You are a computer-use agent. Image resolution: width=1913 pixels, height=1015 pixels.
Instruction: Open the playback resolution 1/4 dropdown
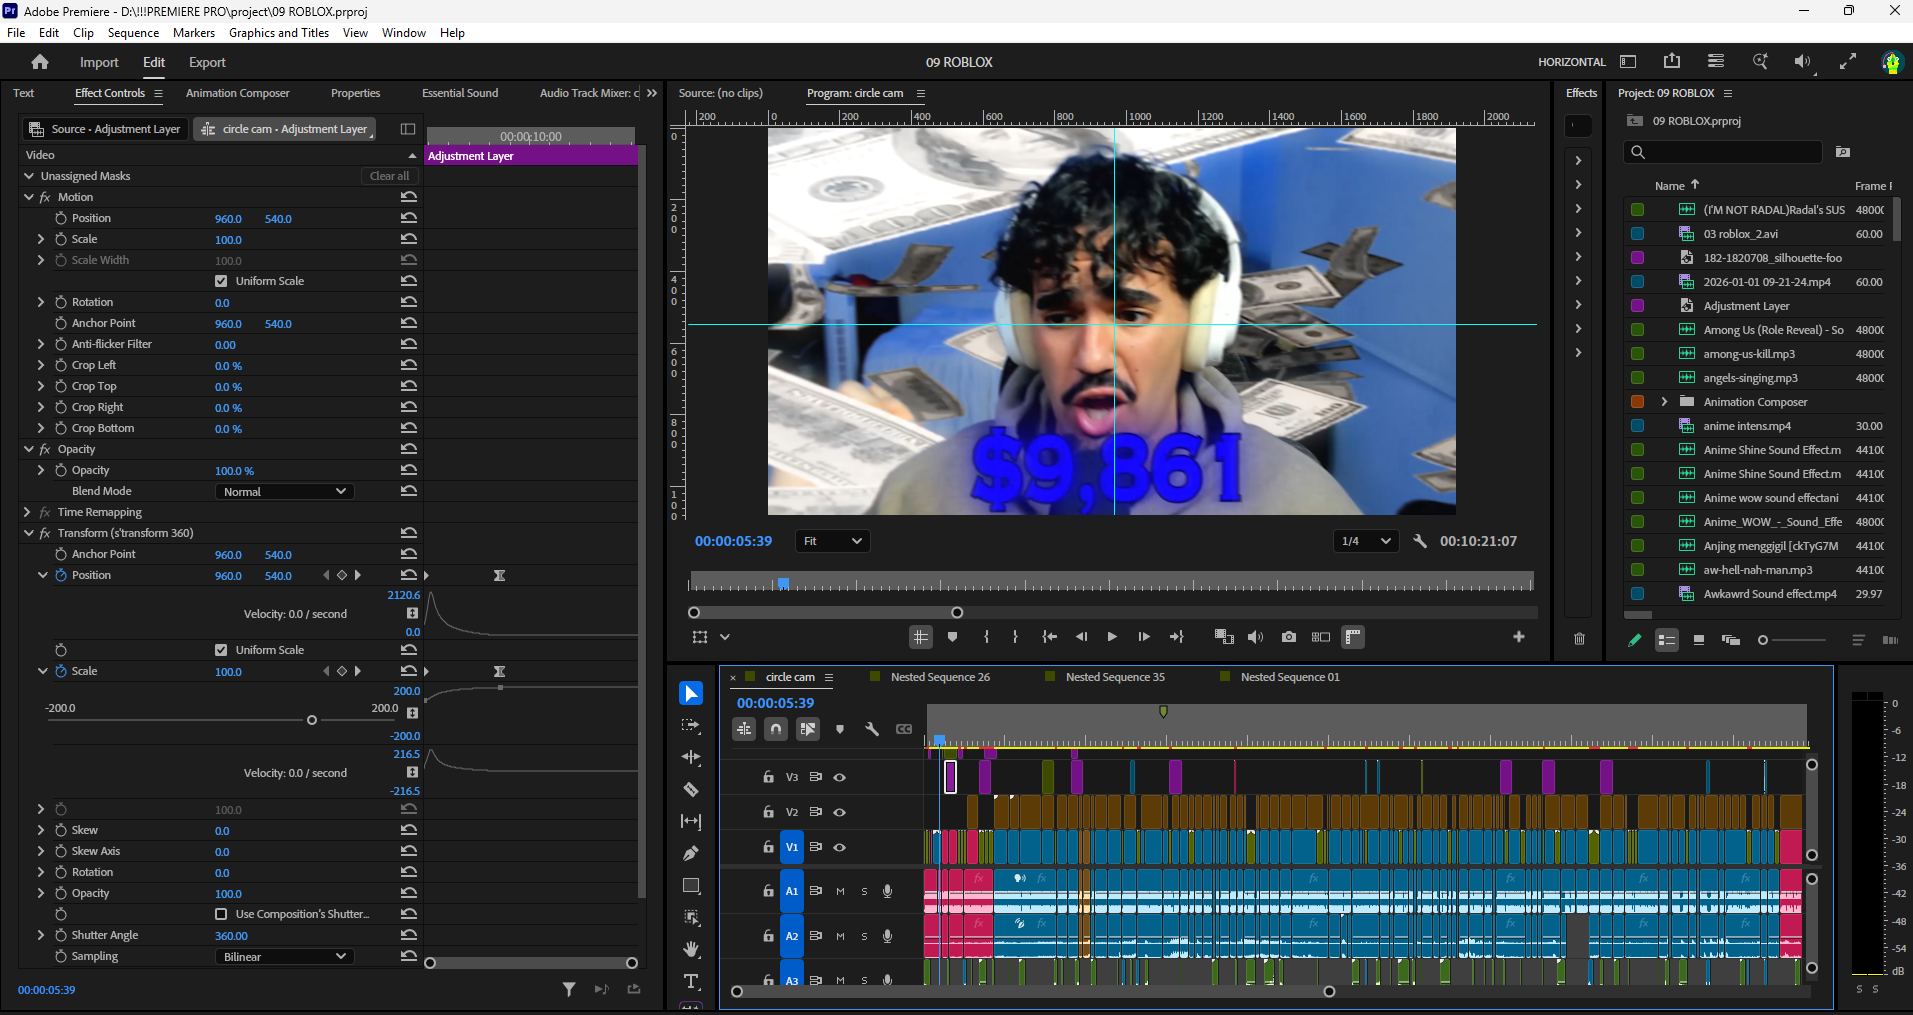click(1366, 541)
